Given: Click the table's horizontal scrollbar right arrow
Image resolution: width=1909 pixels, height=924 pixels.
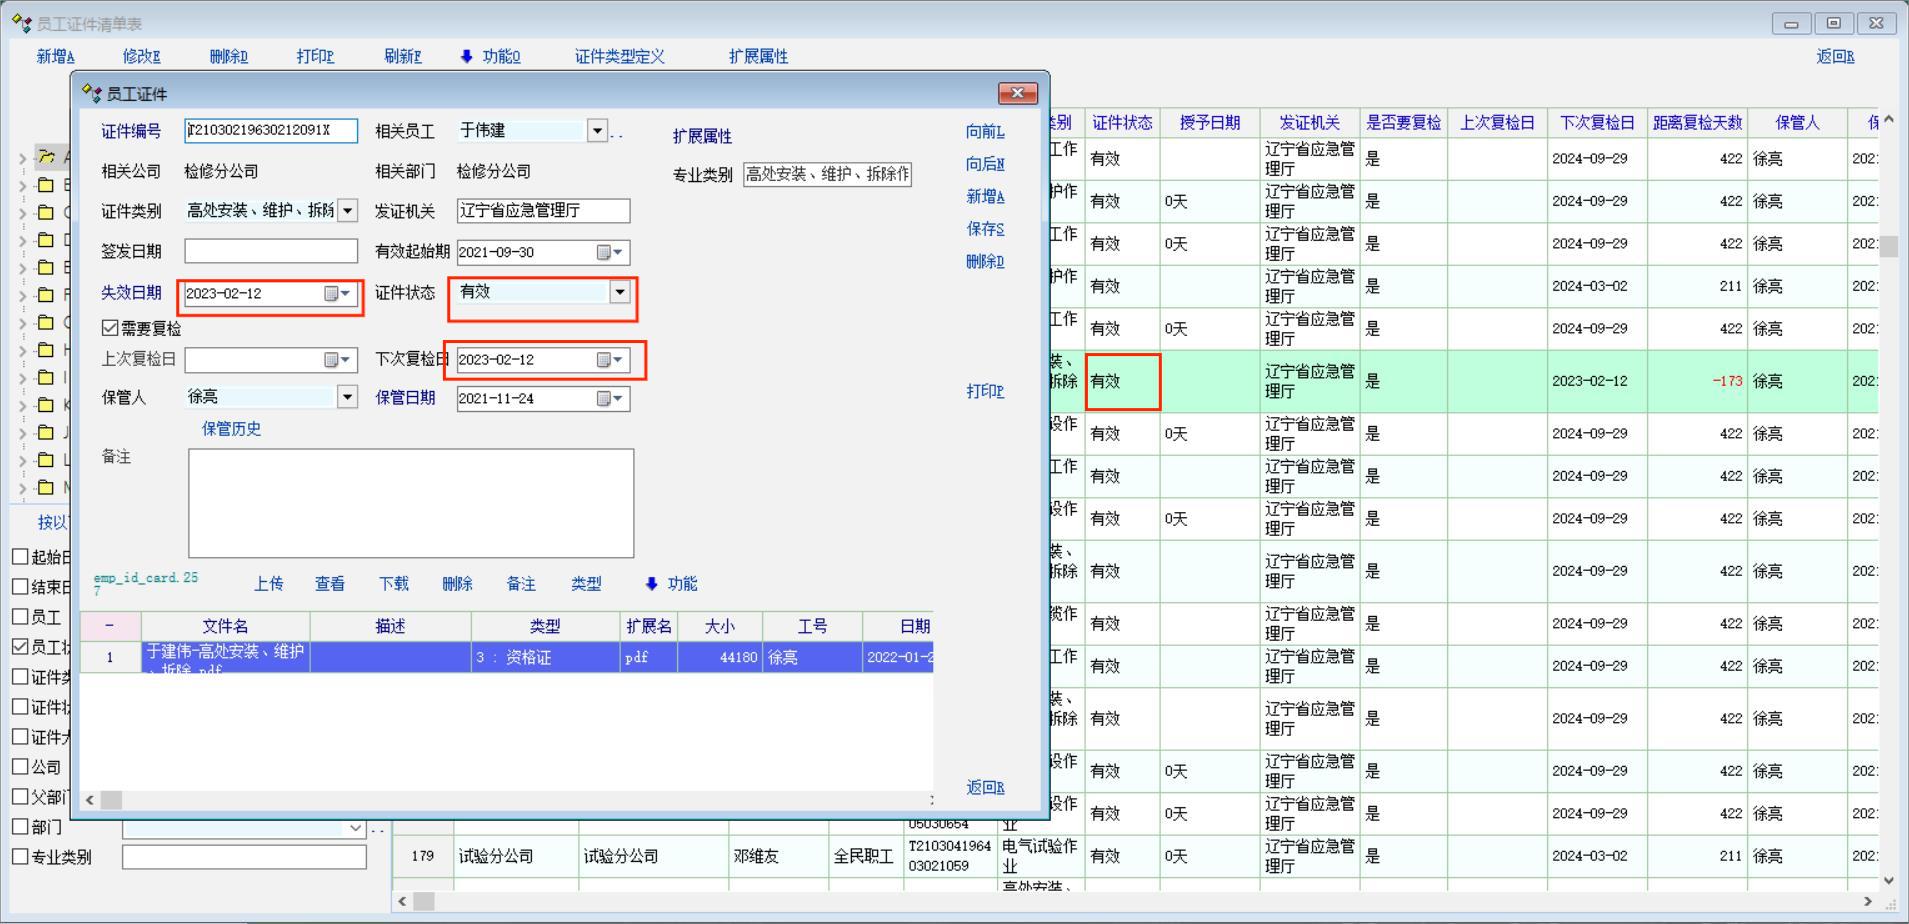Looking at the screenshot, I should pyautogui.click(x=1866, y=901).
